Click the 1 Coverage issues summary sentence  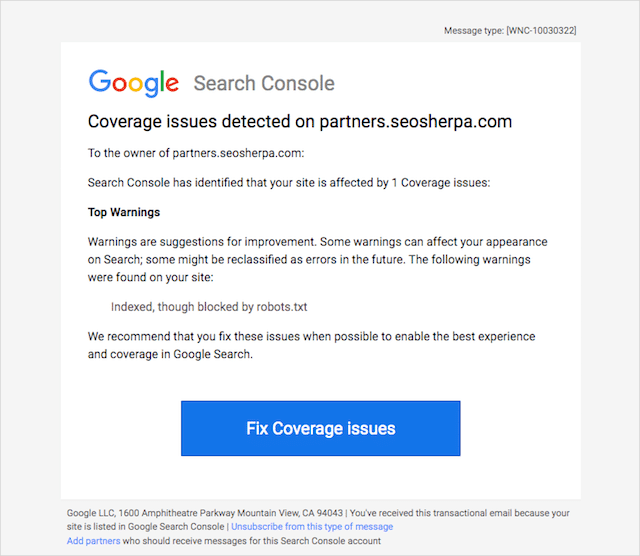coord(289,183)
